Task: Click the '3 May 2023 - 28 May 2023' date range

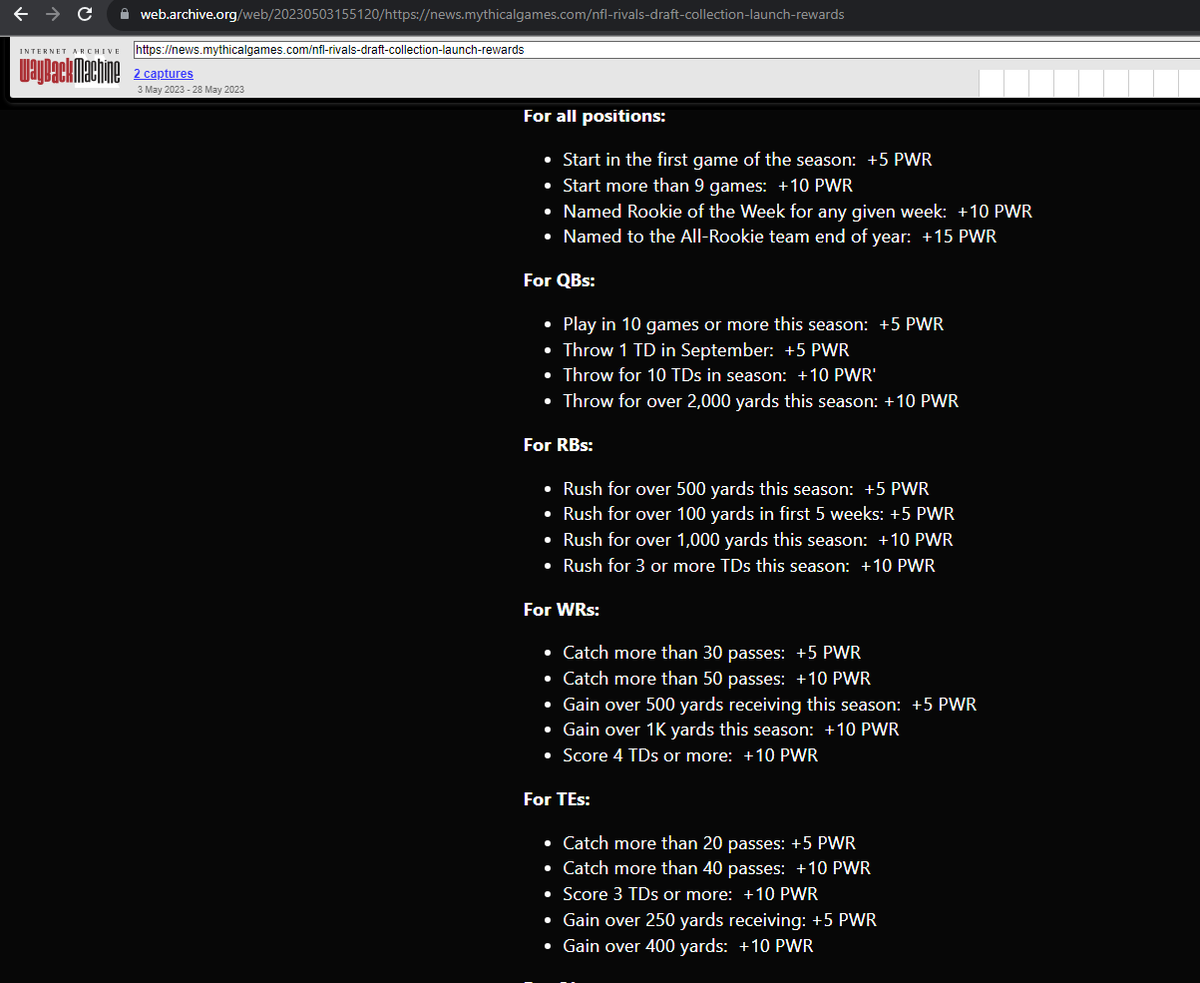Action: point(191,90)
